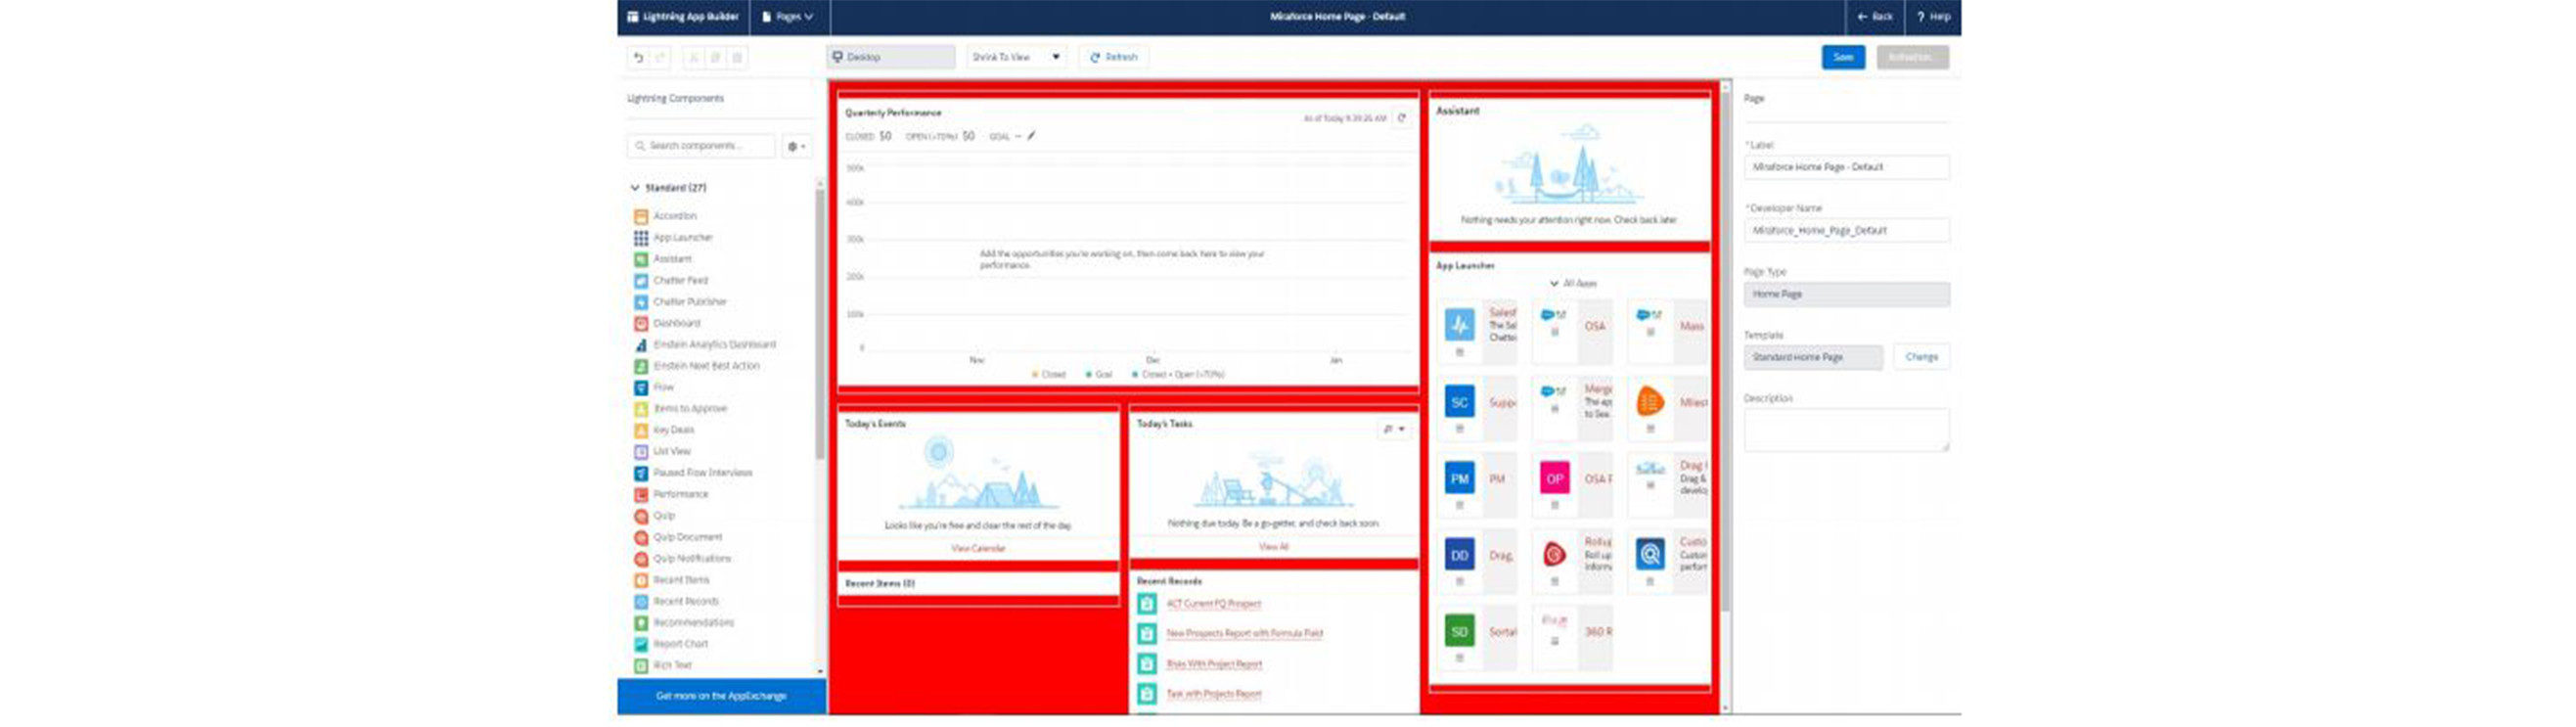Click the PM app tile icon
This screenshot has height=727, width=2576.
pyautogui.click(x=1459, y=479)
